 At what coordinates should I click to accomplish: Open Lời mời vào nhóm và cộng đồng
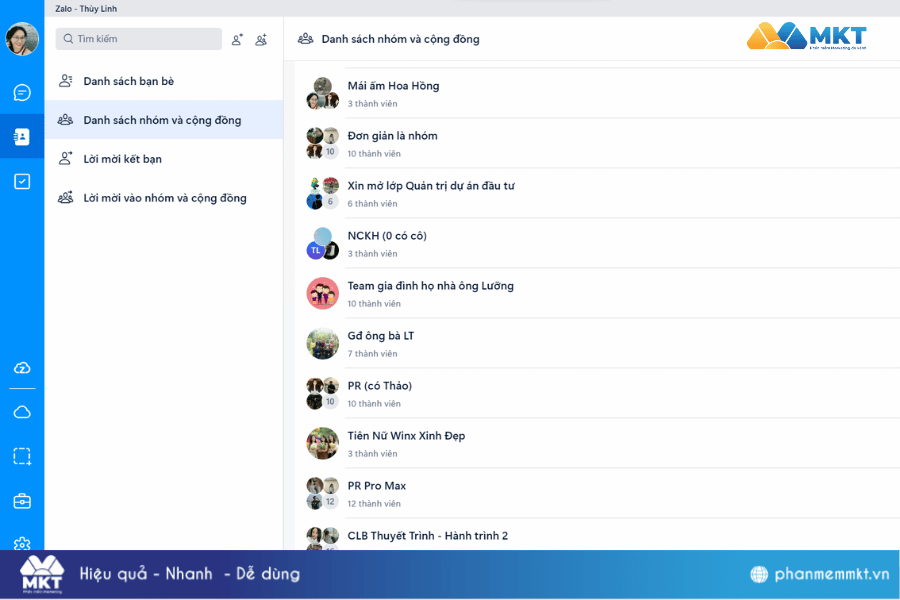click(x=164, y=198)
